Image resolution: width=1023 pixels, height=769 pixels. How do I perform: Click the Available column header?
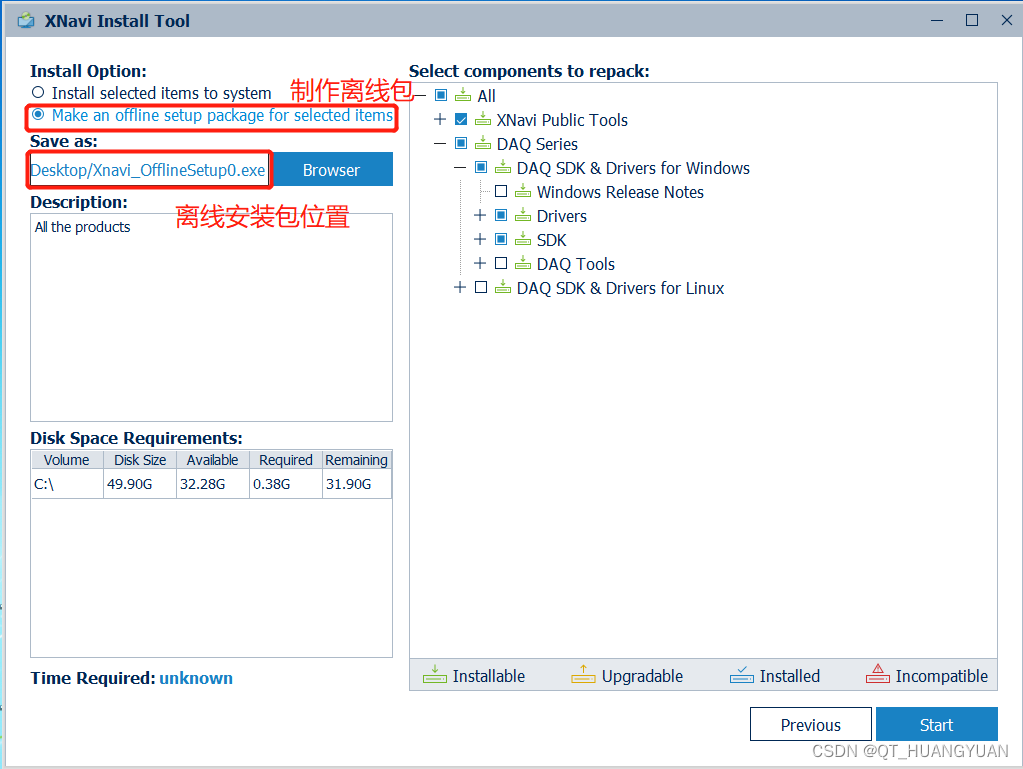(x=213, y=460)
